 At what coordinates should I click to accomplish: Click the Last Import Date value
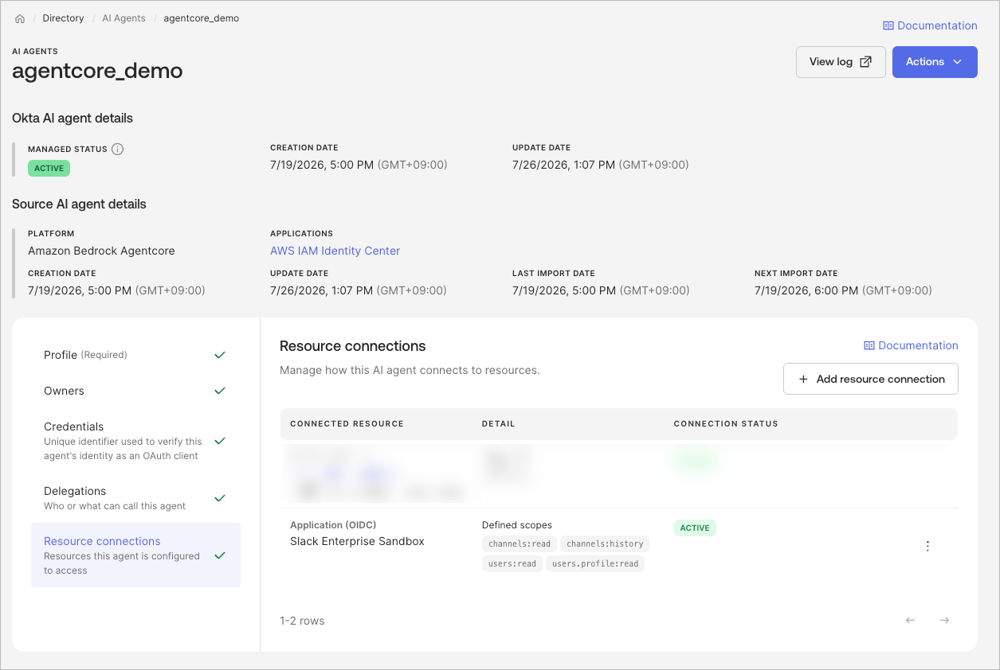tap(601, 291)
